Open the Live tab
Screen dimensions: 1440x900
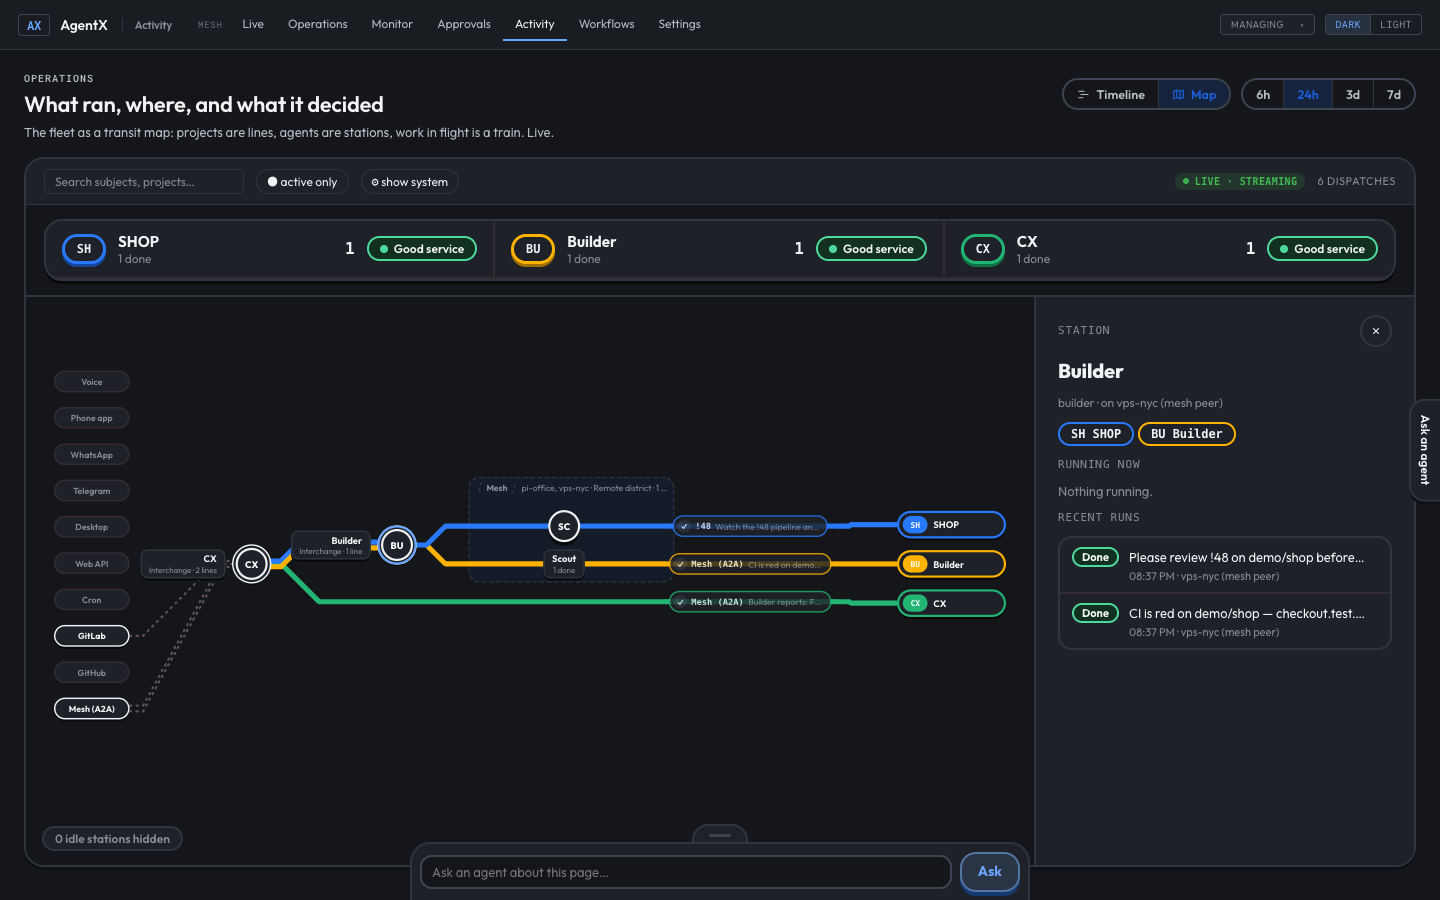point(253,24)
